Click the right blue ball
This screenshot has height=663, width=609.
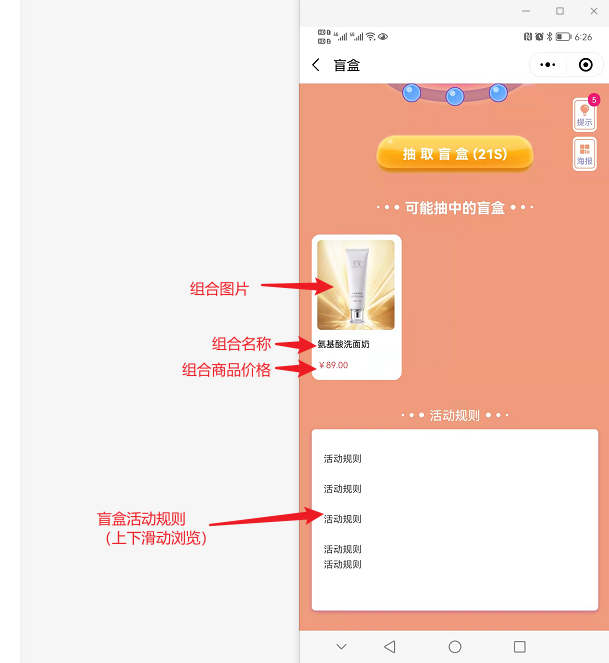pos(498,93)
